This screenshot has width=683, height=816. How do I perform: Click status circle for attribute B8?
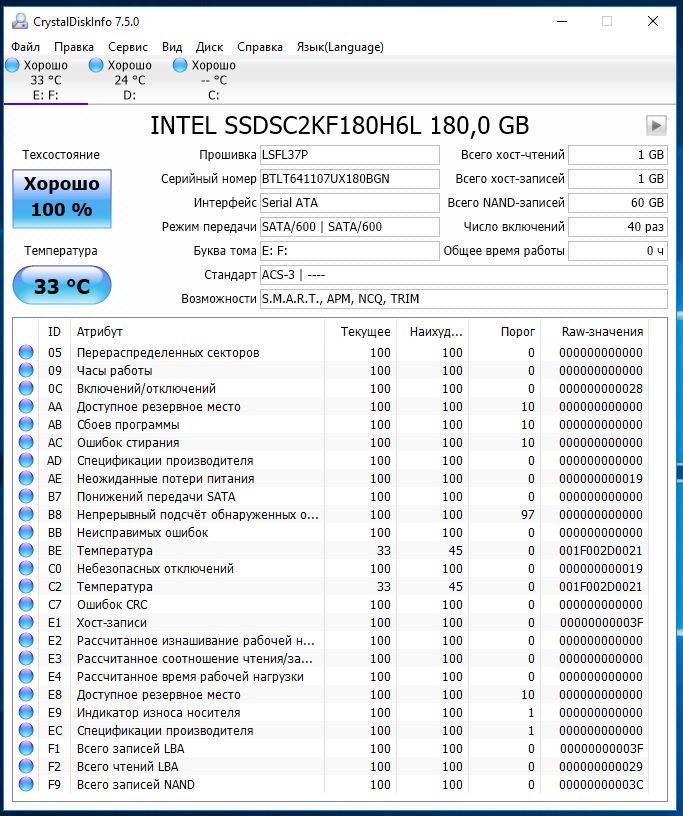point(26,514)
